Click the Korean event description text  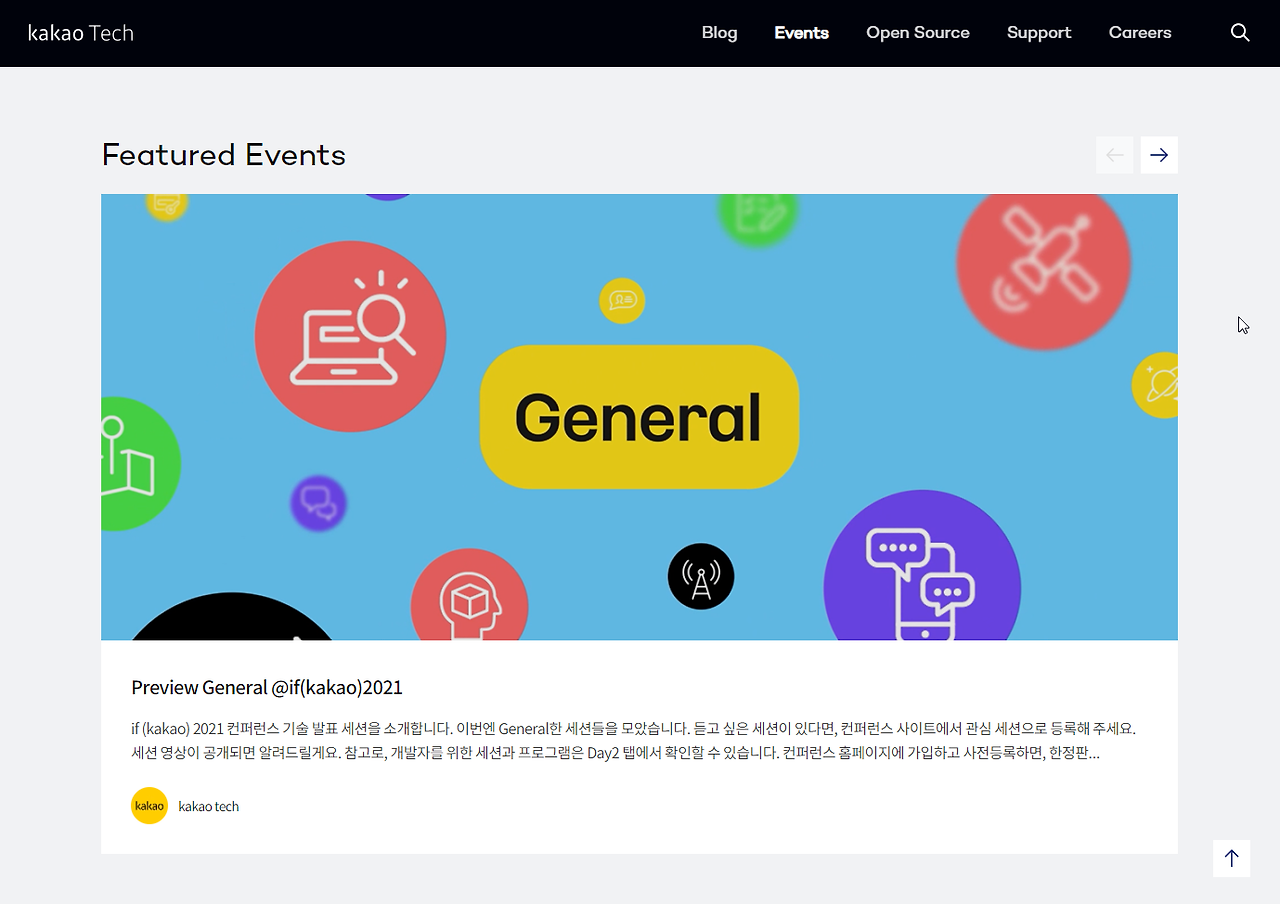click(633, 740)
